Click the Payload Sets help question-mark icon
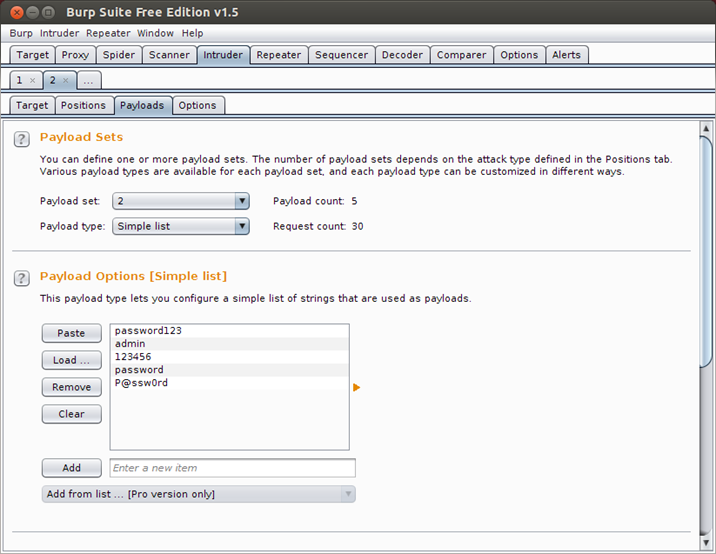716x554 pixels. [x=21, y=139]
